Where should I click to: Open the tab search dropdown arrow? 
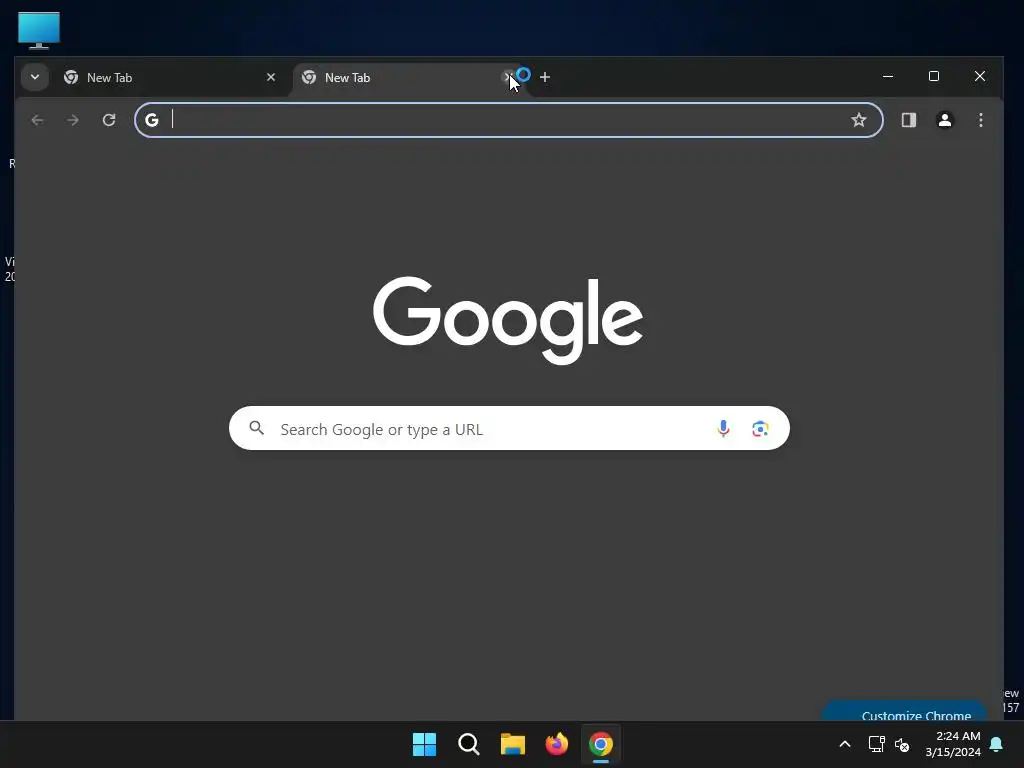(35, 77)
